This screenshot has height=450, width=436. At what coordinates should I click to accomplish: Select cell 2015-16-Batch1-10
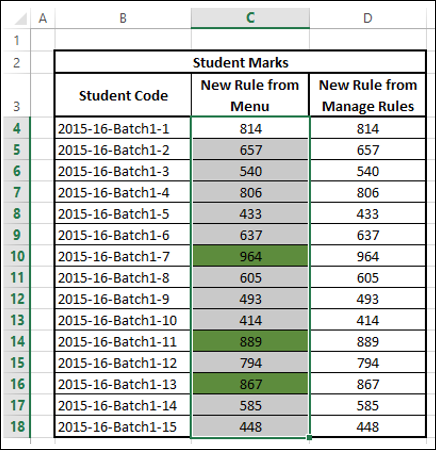123,320
